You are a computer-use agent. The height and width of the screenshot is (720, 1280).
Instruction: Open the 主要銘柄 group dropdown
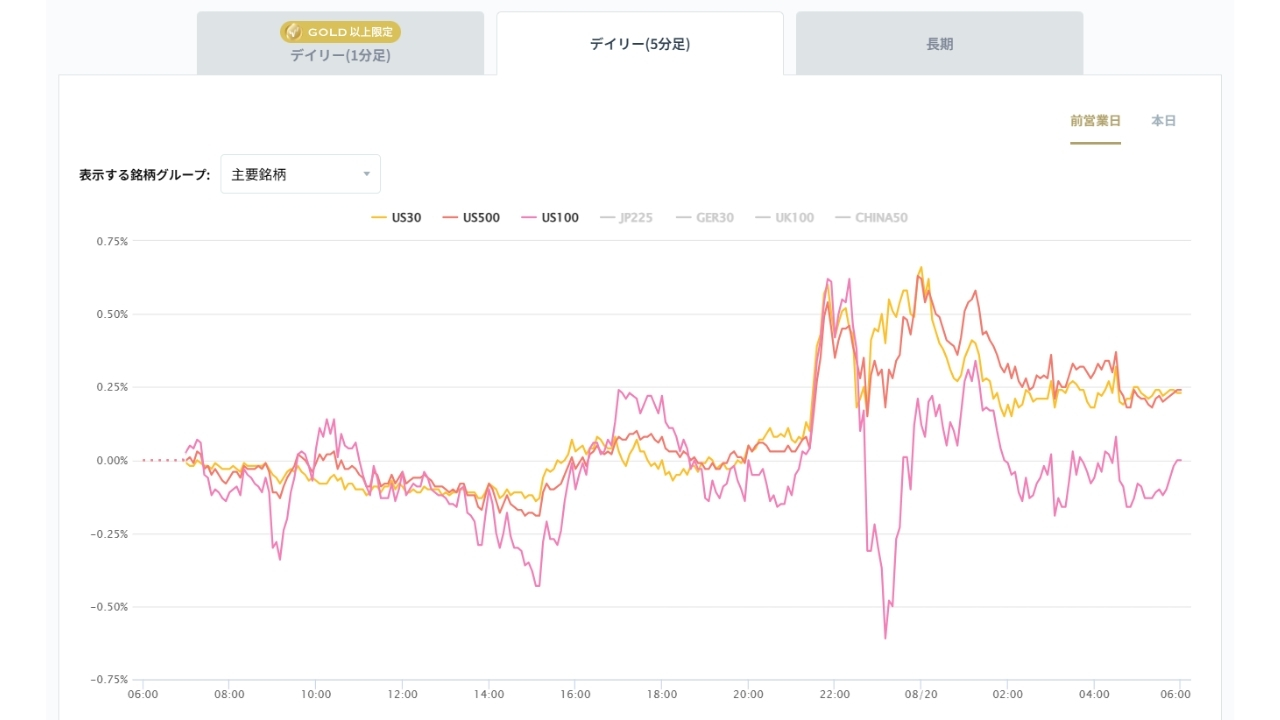[x=300, y=174]
